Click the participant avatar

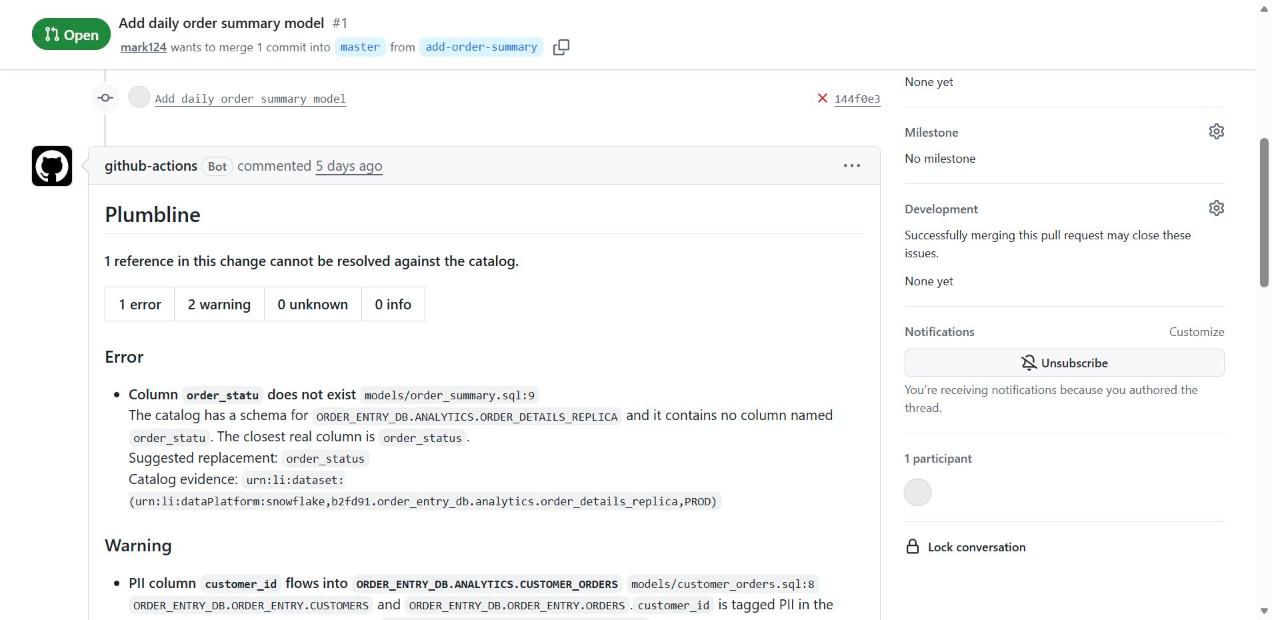point(917,492)
